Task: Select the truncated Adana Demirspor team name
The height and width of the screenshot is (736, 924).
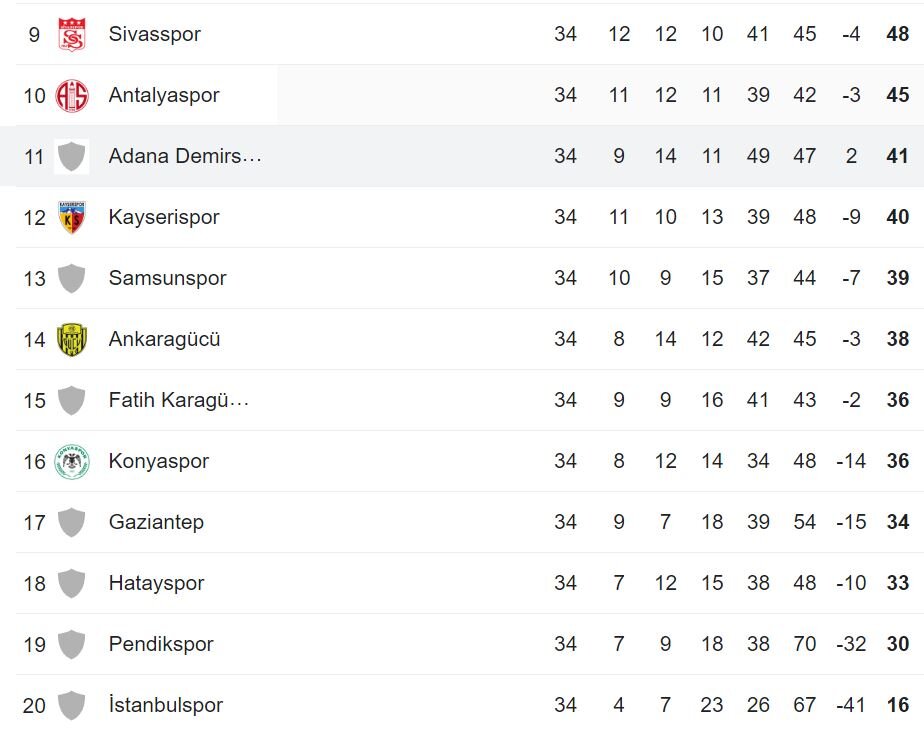Action: pos(185,157)
